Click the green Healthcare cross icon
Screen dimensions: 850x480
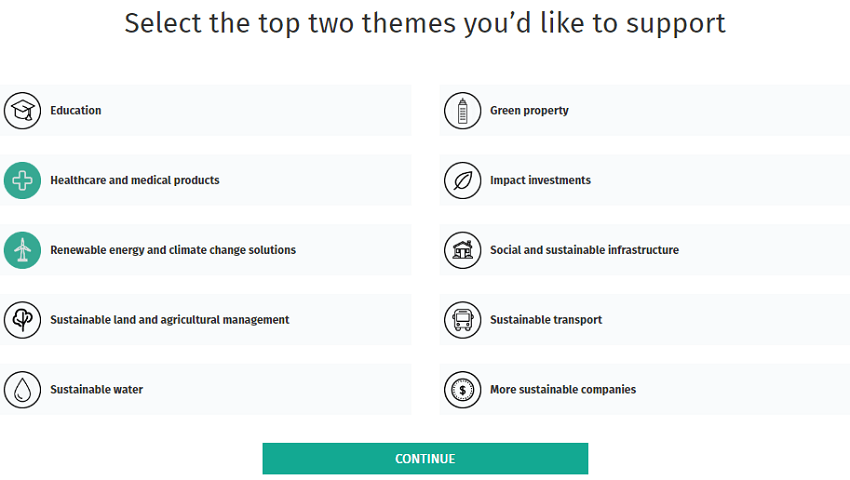(x=22, y=180)
